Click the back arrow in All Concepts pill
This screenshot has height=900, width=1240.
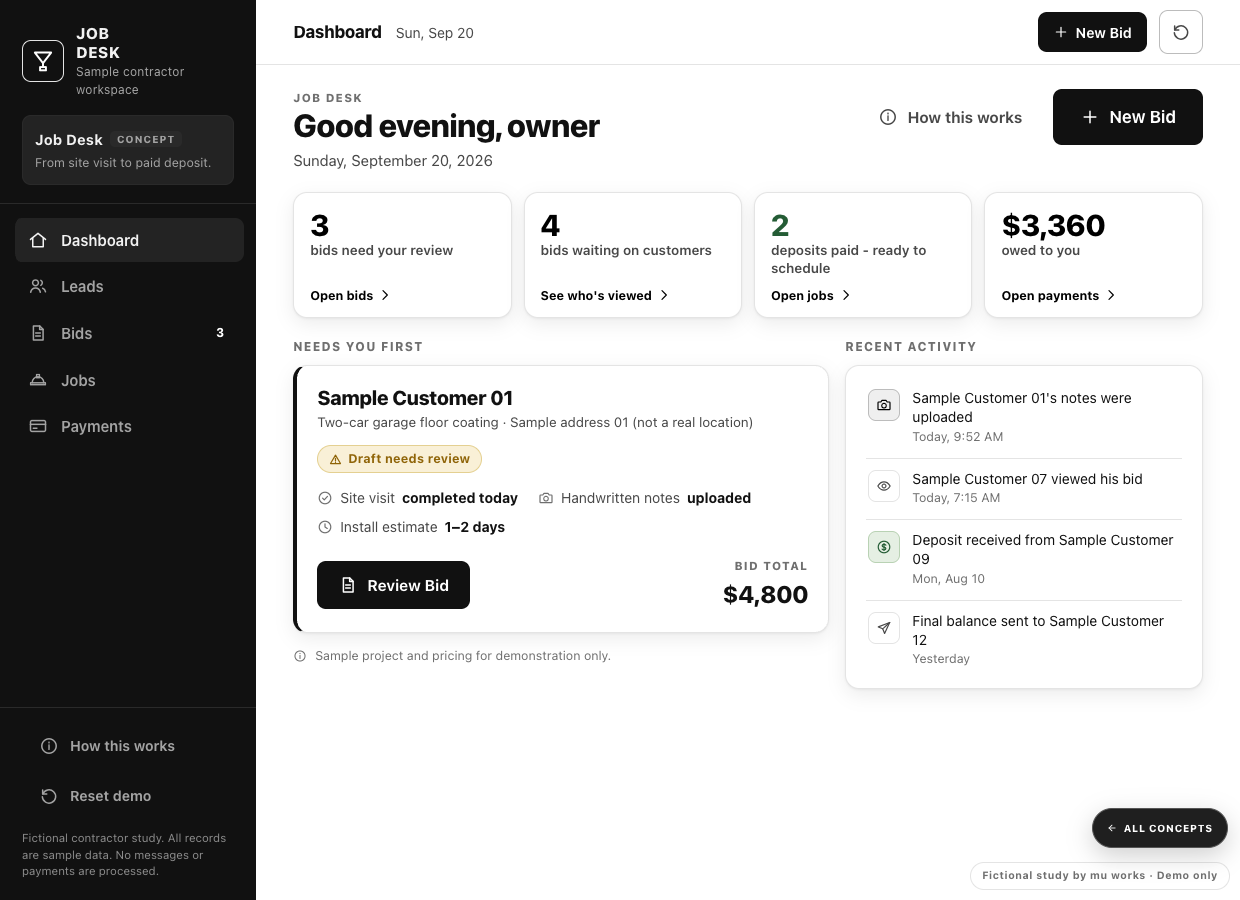(1112, 828)
